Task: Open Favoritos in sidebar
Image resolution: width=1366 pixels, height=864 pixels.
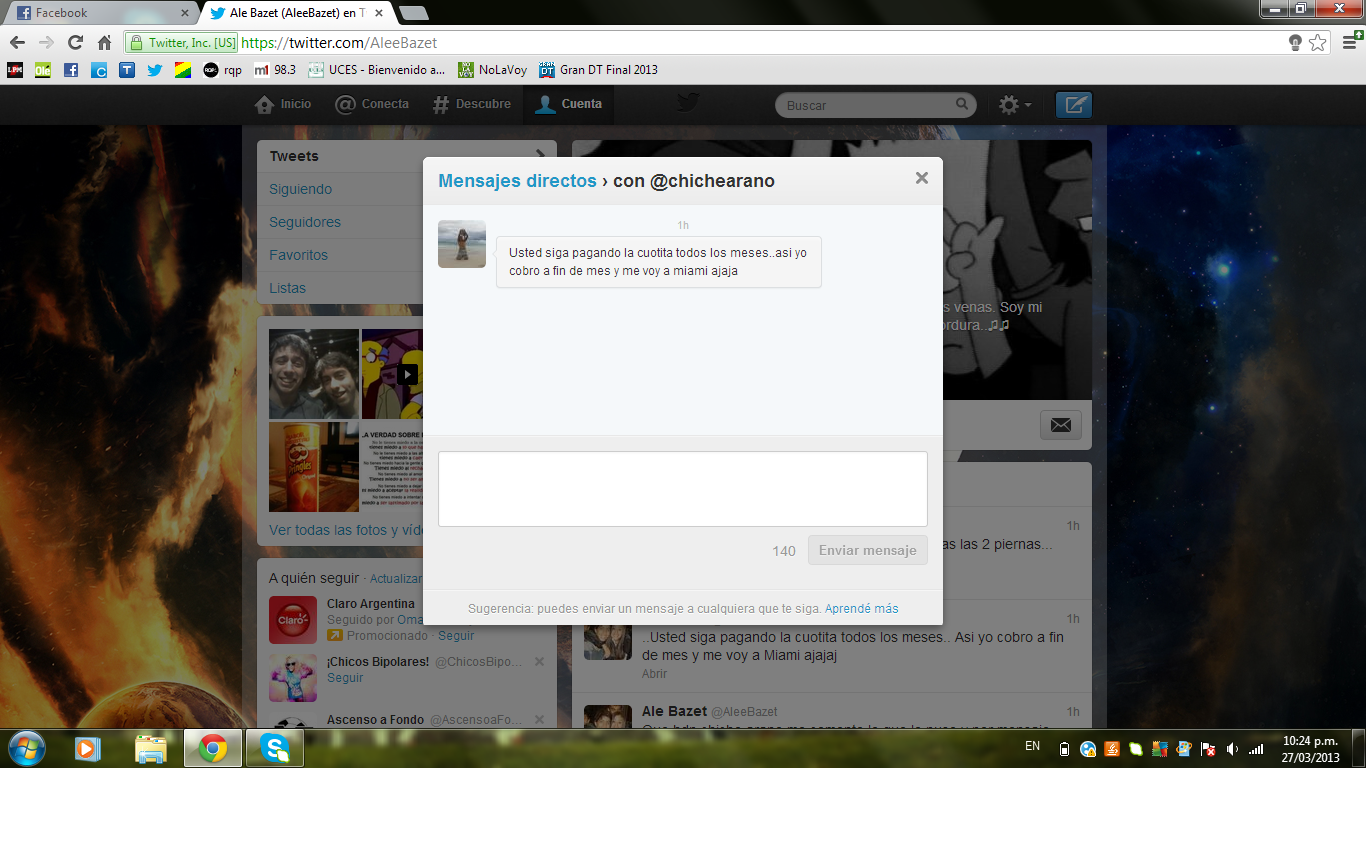Action: click(298, 255)
